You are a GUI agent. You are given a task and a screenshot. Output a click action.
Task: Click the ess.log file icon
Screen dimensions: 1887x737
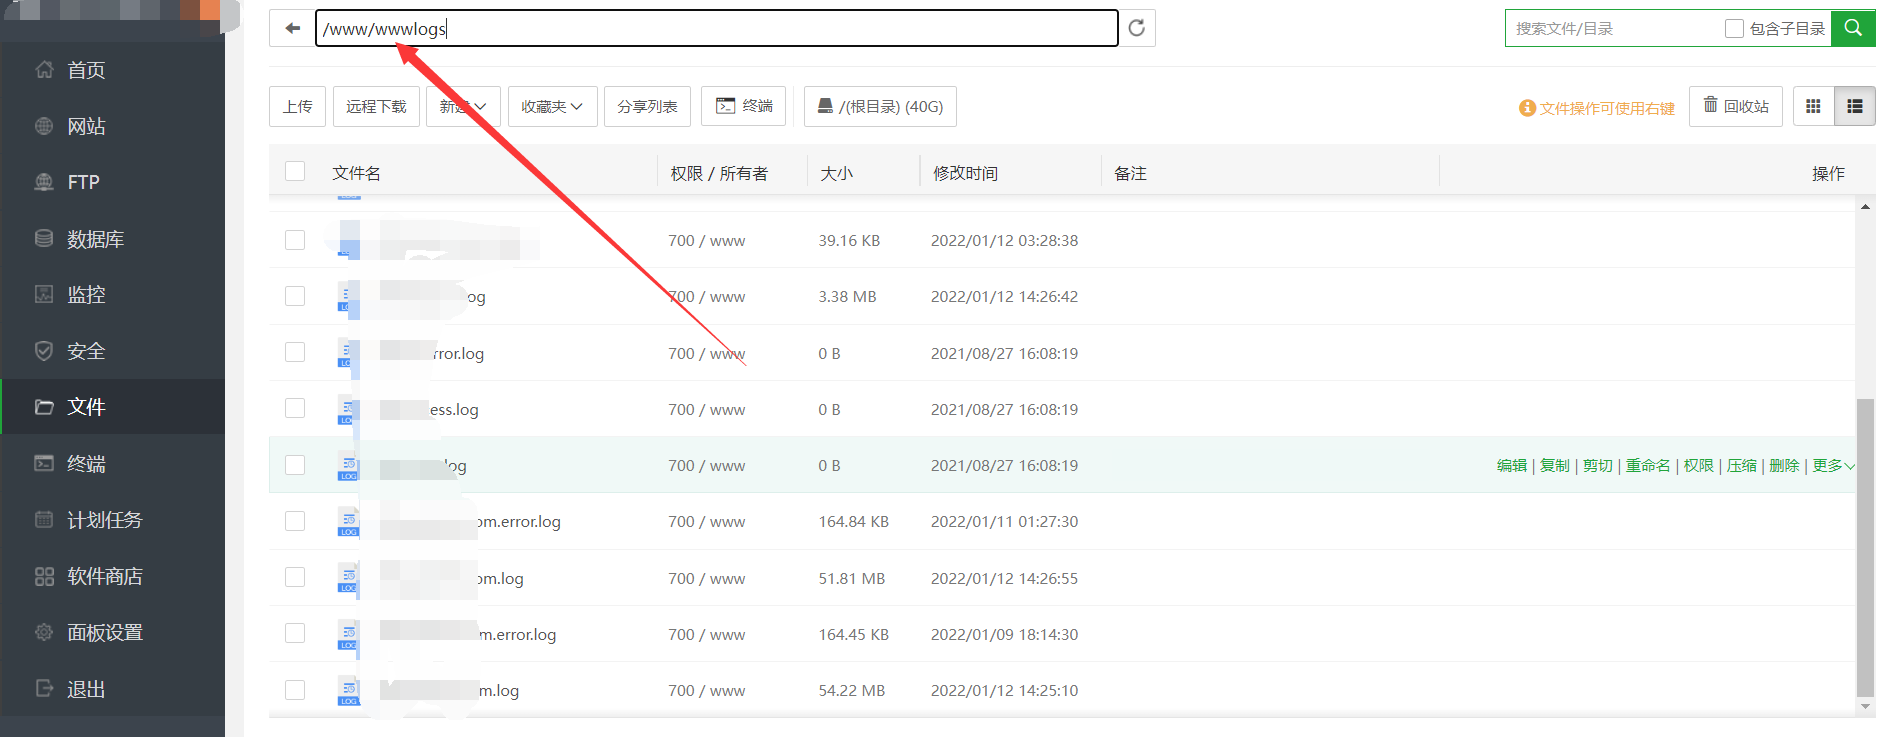(x=348, y=409)
